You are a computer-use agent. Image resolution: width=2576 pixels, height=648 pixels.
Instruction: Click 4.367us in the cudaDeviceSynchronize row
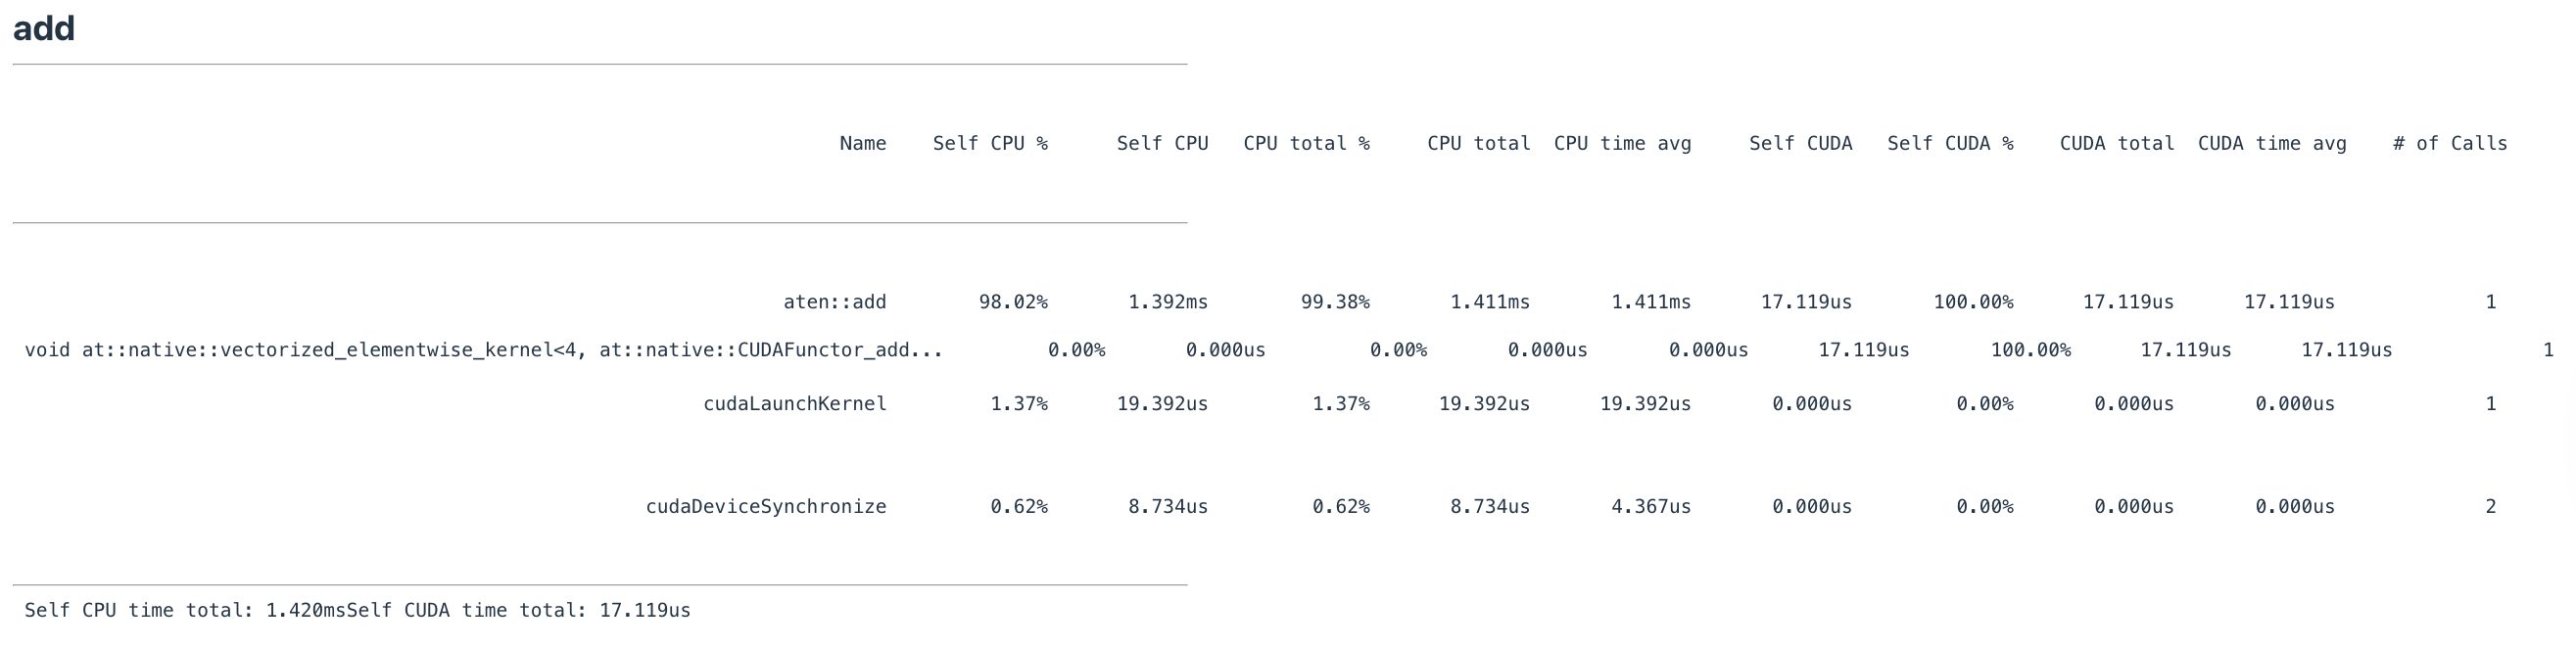pyautogui.click(x=1650, y=507)
